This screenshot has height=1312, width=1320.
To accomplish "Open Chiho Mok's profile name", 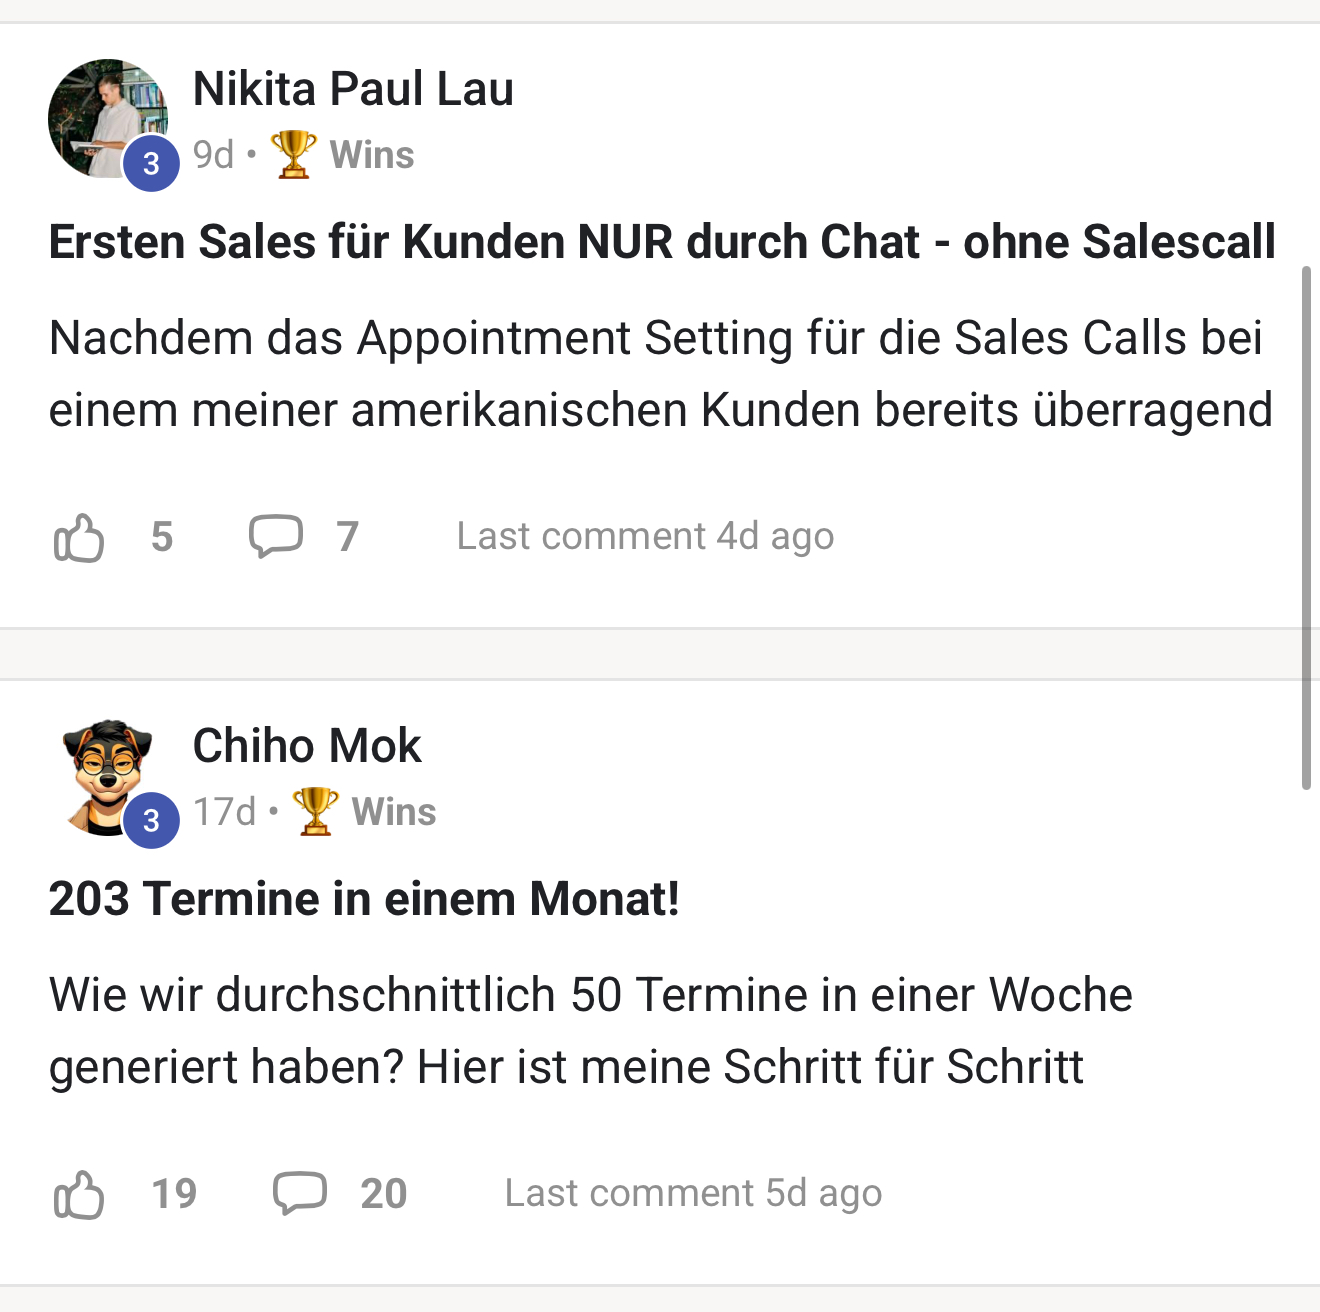I will (x=307, y=746).
